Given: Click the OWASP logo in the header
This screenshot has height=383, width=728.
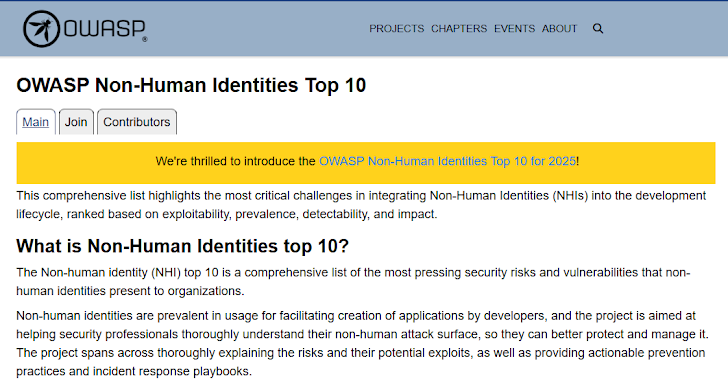Looking at the screenshot, I should pyautogui.click(x=85, y=29).
